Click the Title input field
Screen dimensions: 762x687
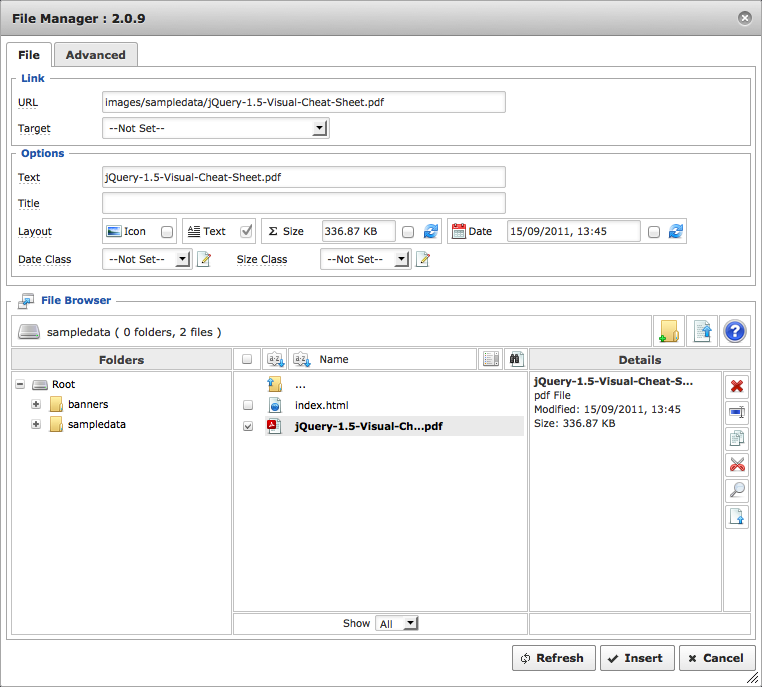pos(304,203)
